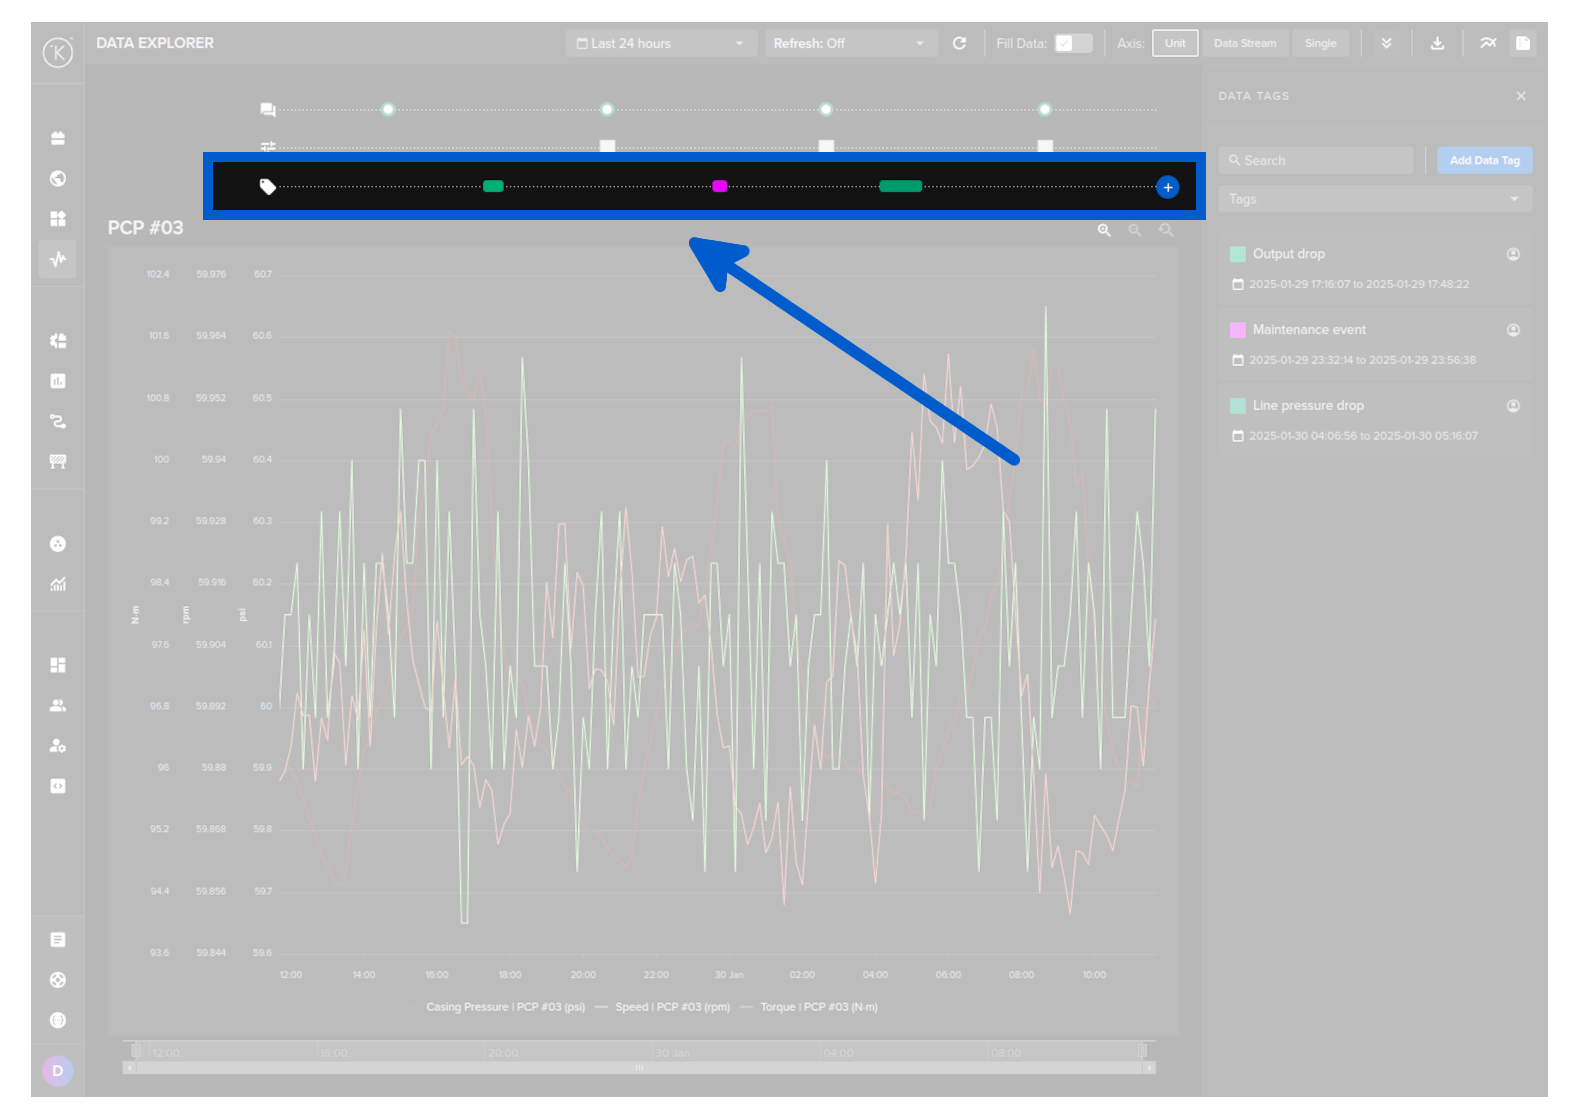
Task: Expand the Refresh: Off dropdown
Action: pos(850,43)
